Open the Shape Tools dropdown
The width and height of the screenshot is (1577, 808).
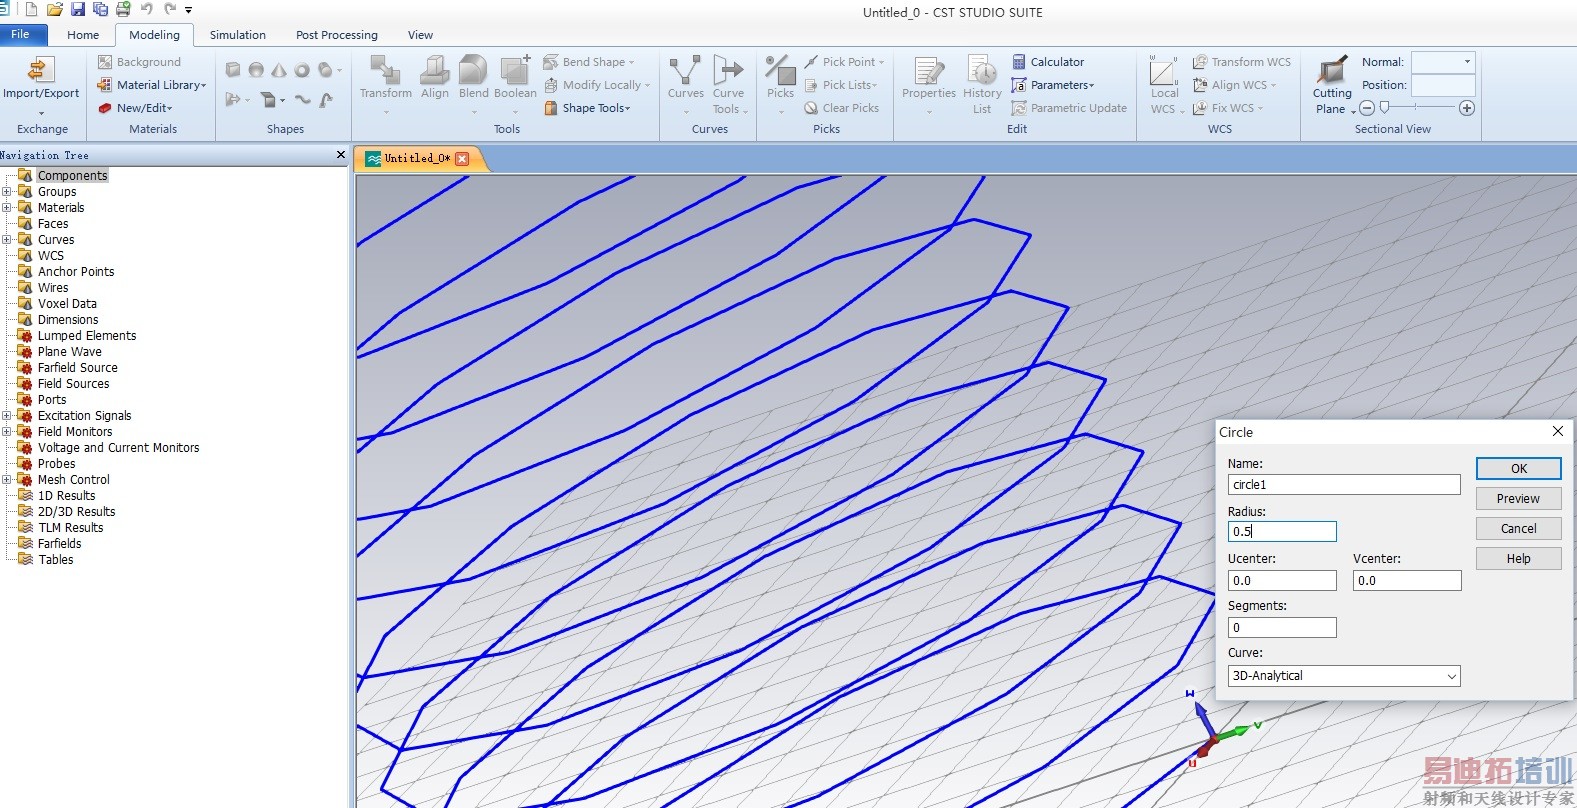coord(588,108)
